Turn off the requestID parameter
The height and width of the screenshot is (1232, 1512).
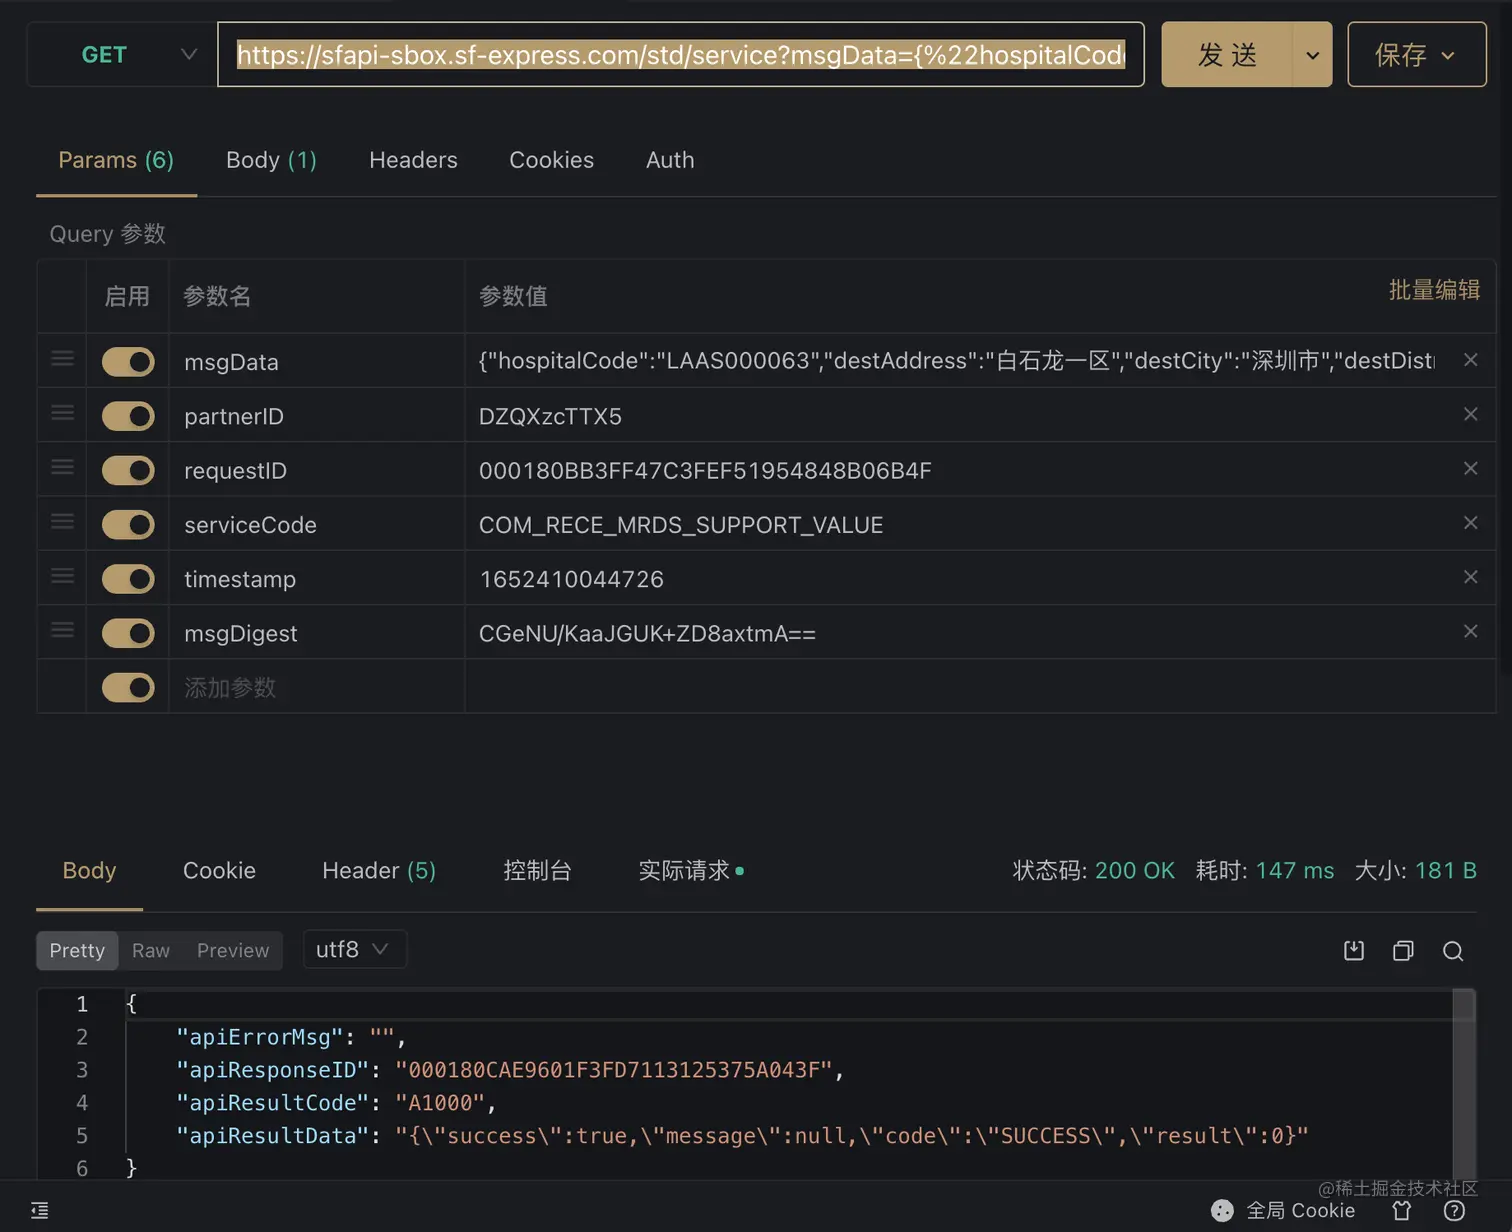[128, 470]
